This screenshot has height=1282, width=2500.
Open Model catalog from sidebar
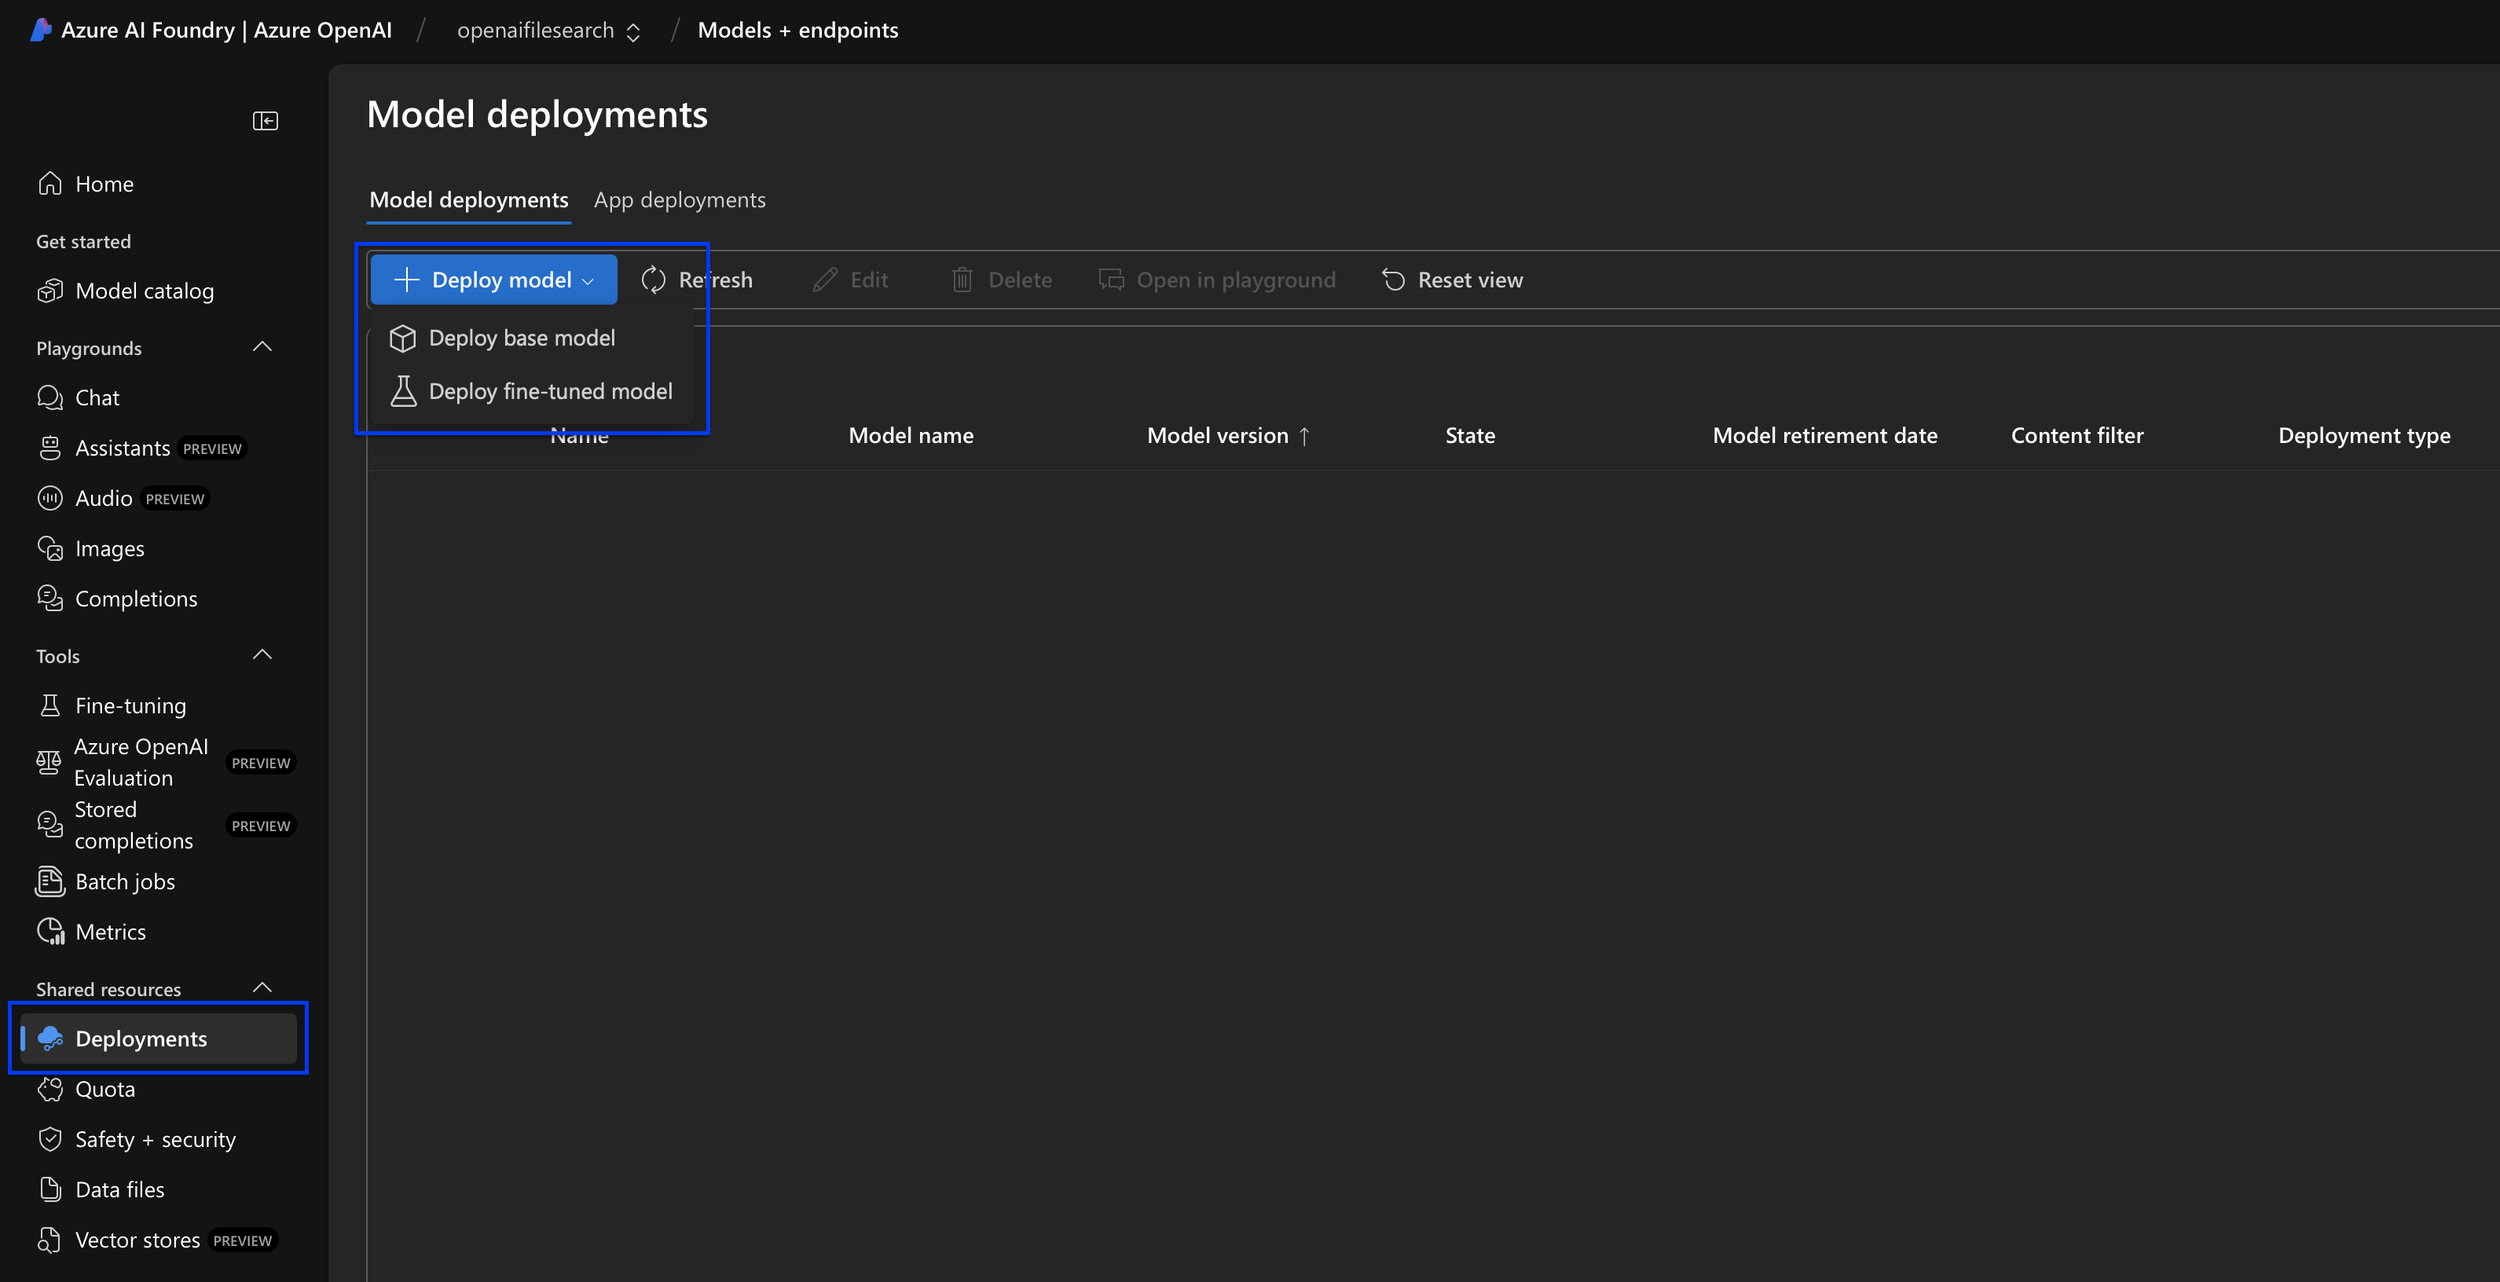coord(144,291)
